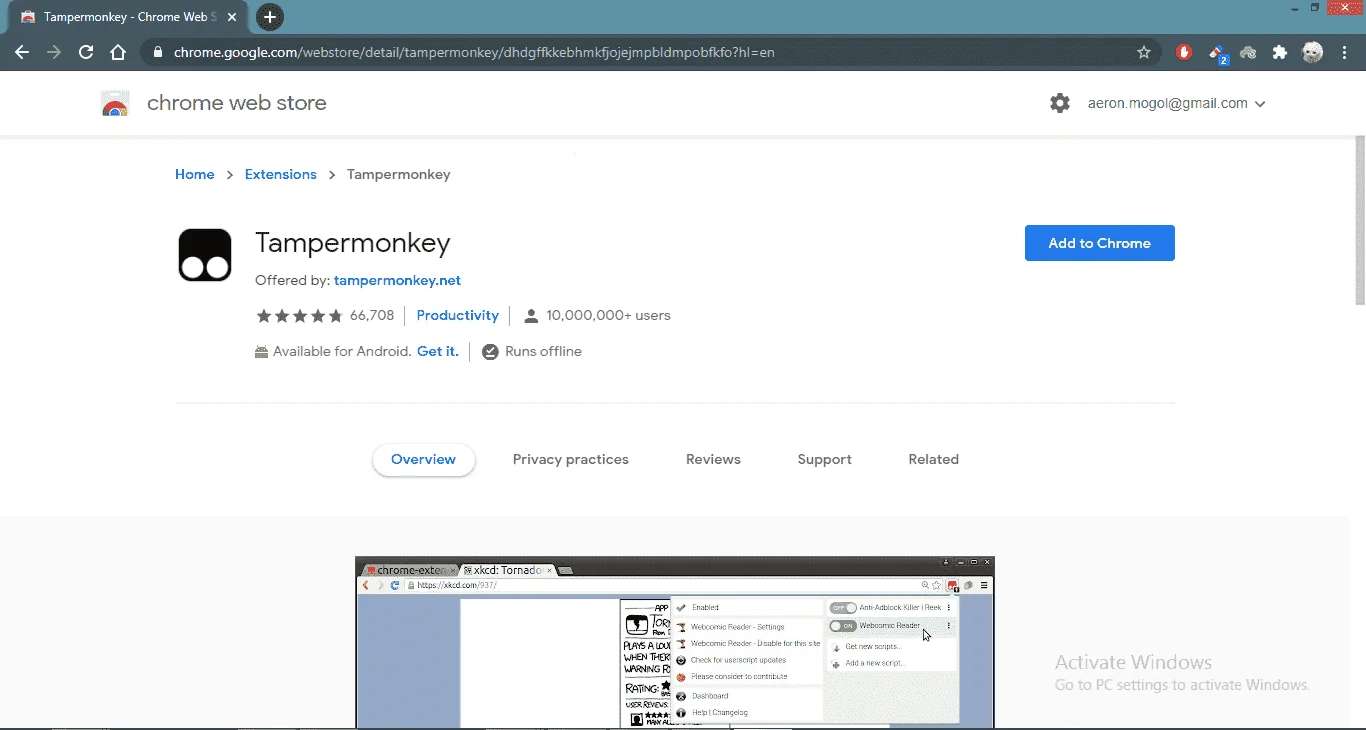
Task: Click the 66,708 ratings count
Action: [372, 316]
